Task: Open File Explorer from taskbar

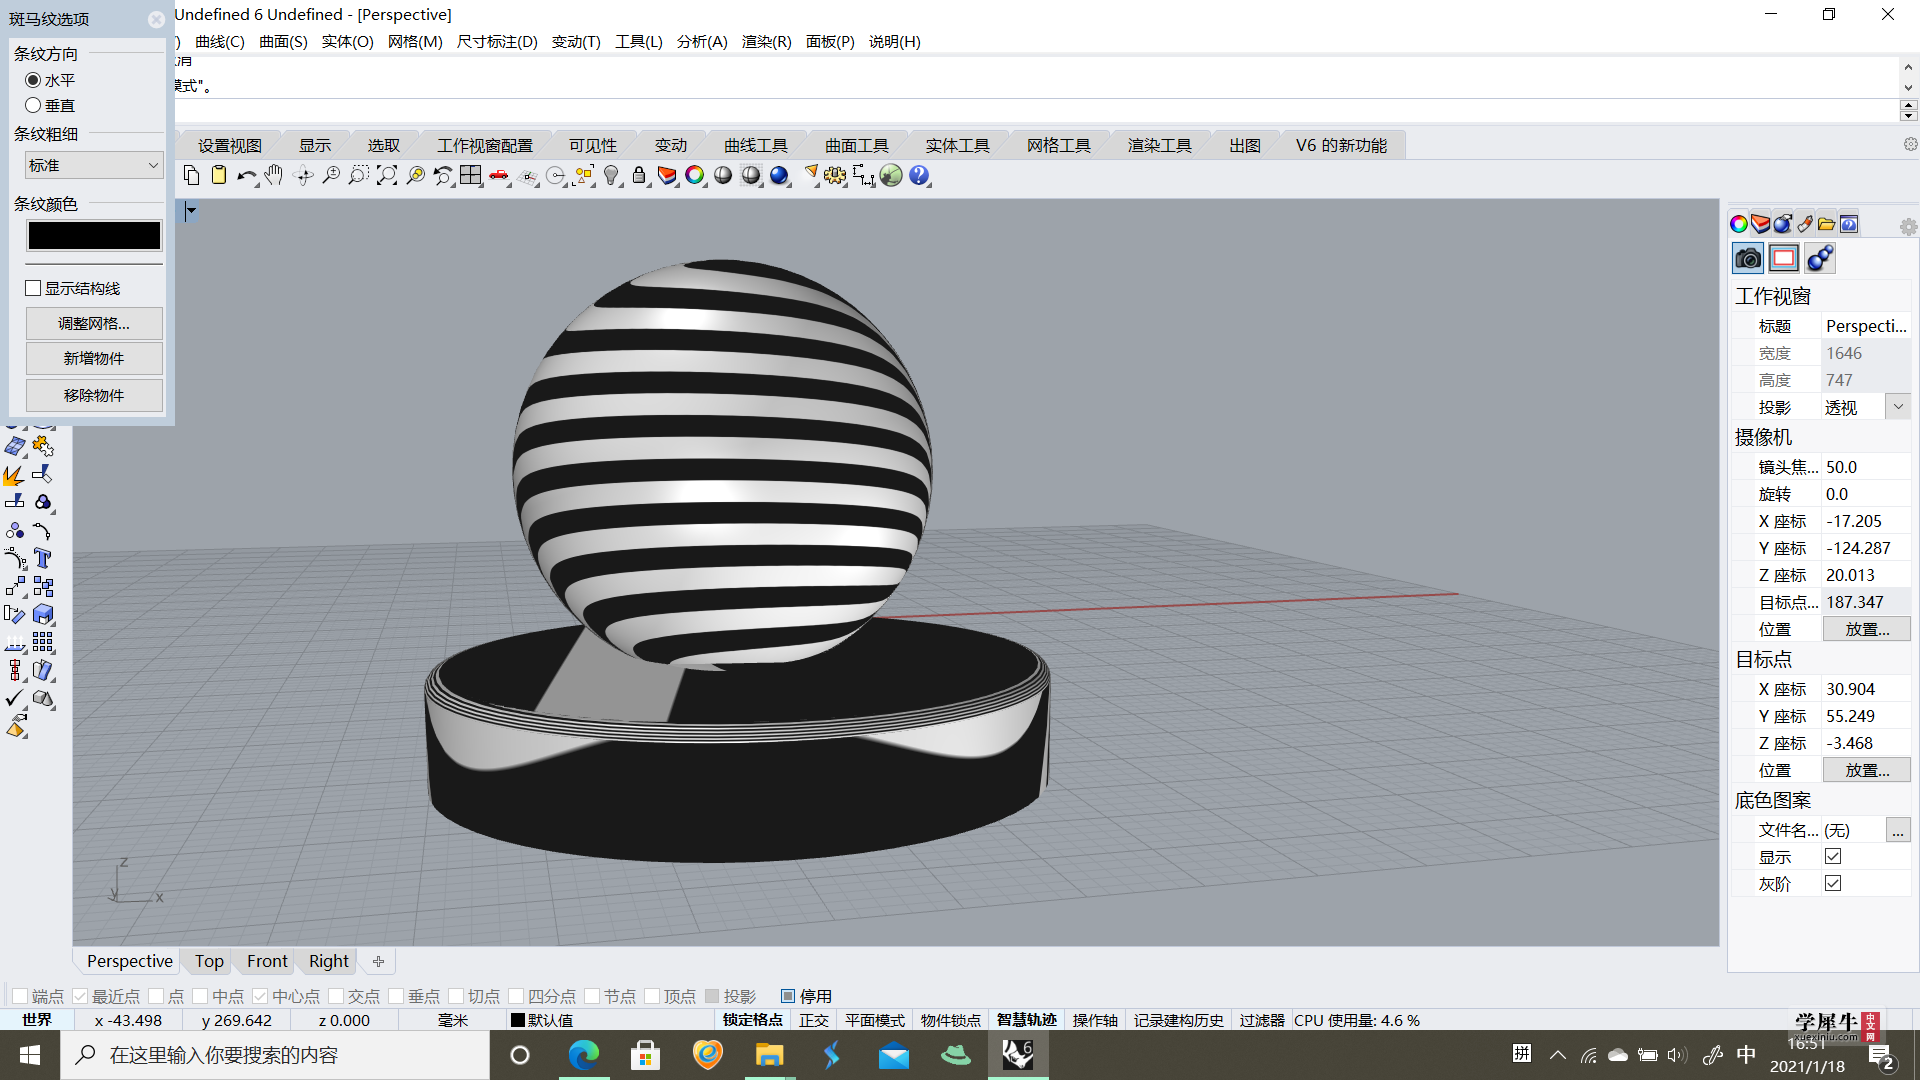Action: [769, 1055]
